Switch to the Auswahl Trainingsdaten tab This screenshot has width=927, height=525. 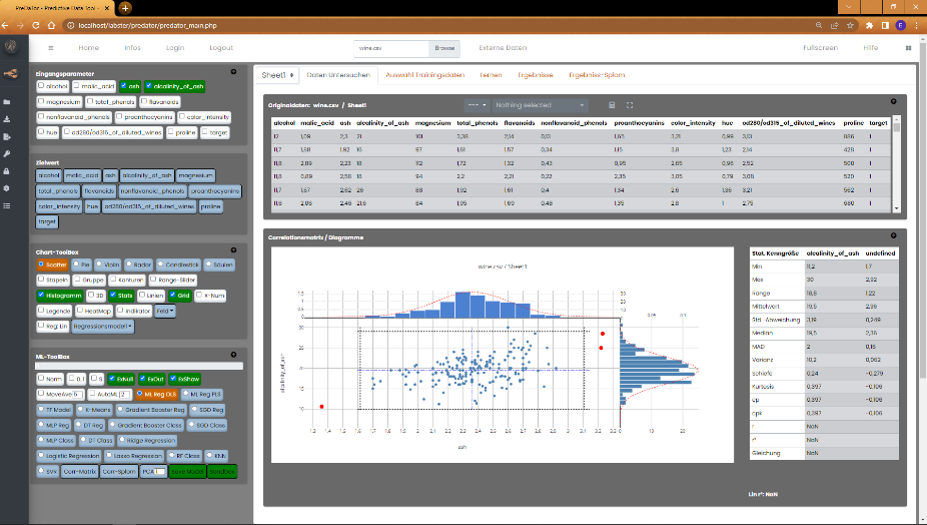tap(425, 75)
